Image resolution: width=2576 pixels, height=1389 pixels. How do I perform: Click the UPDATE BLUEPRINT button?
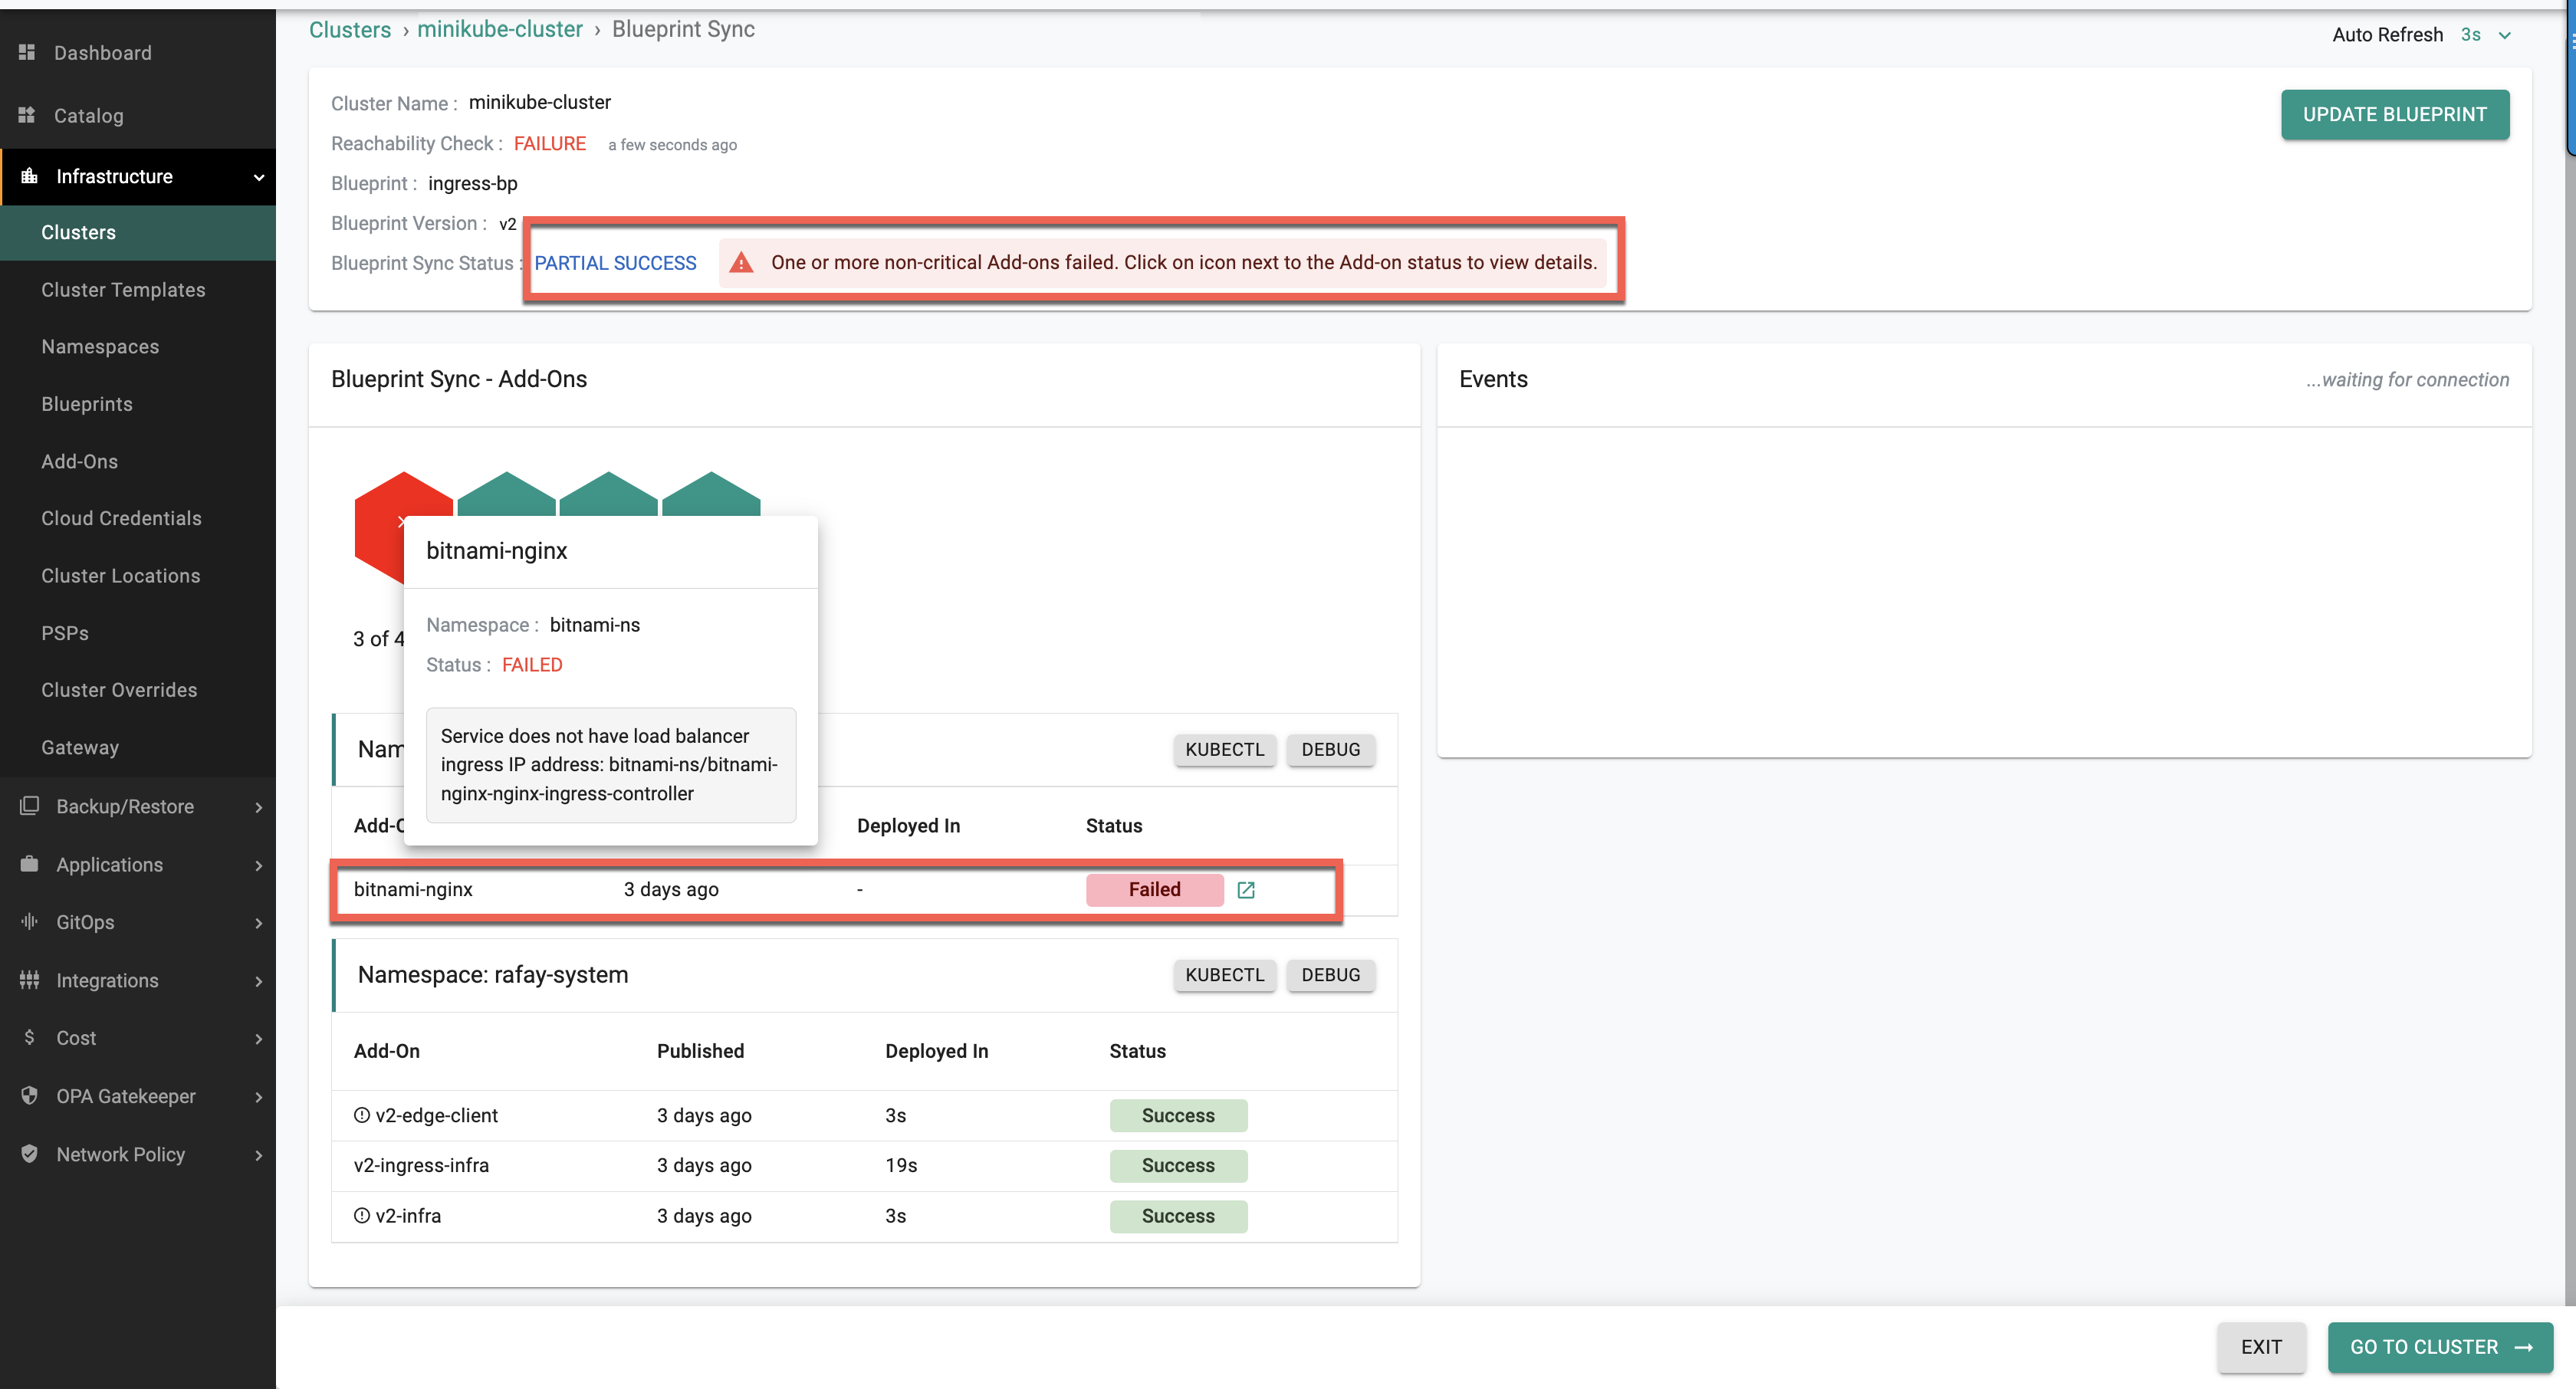[2394, 114]
